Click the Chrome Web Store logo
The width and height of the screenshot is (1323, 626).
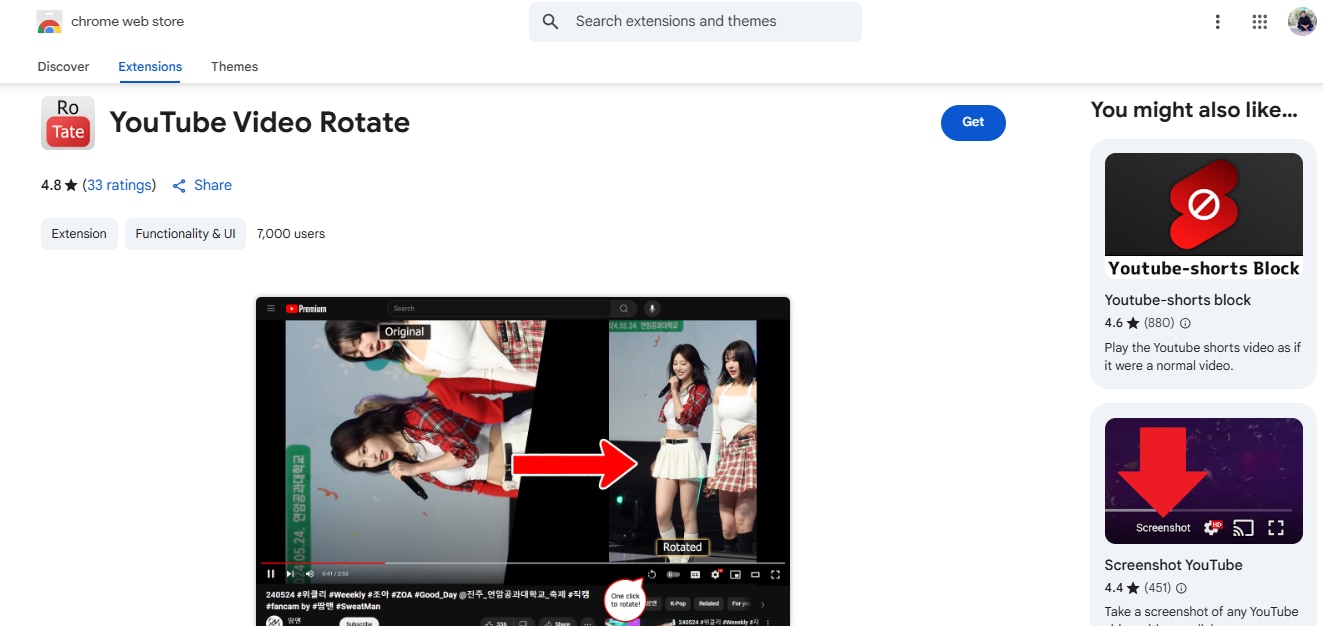coord(49,22)
